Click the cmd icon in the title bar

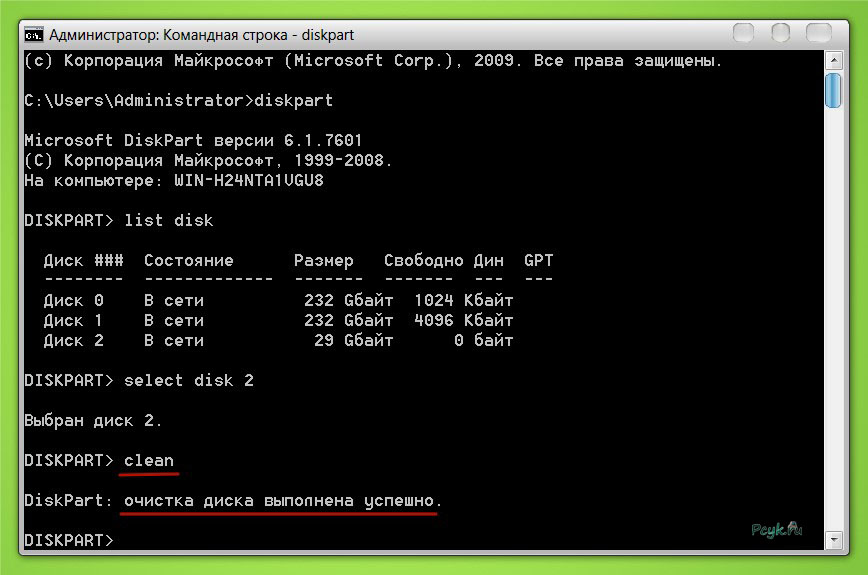pos(33,35)
